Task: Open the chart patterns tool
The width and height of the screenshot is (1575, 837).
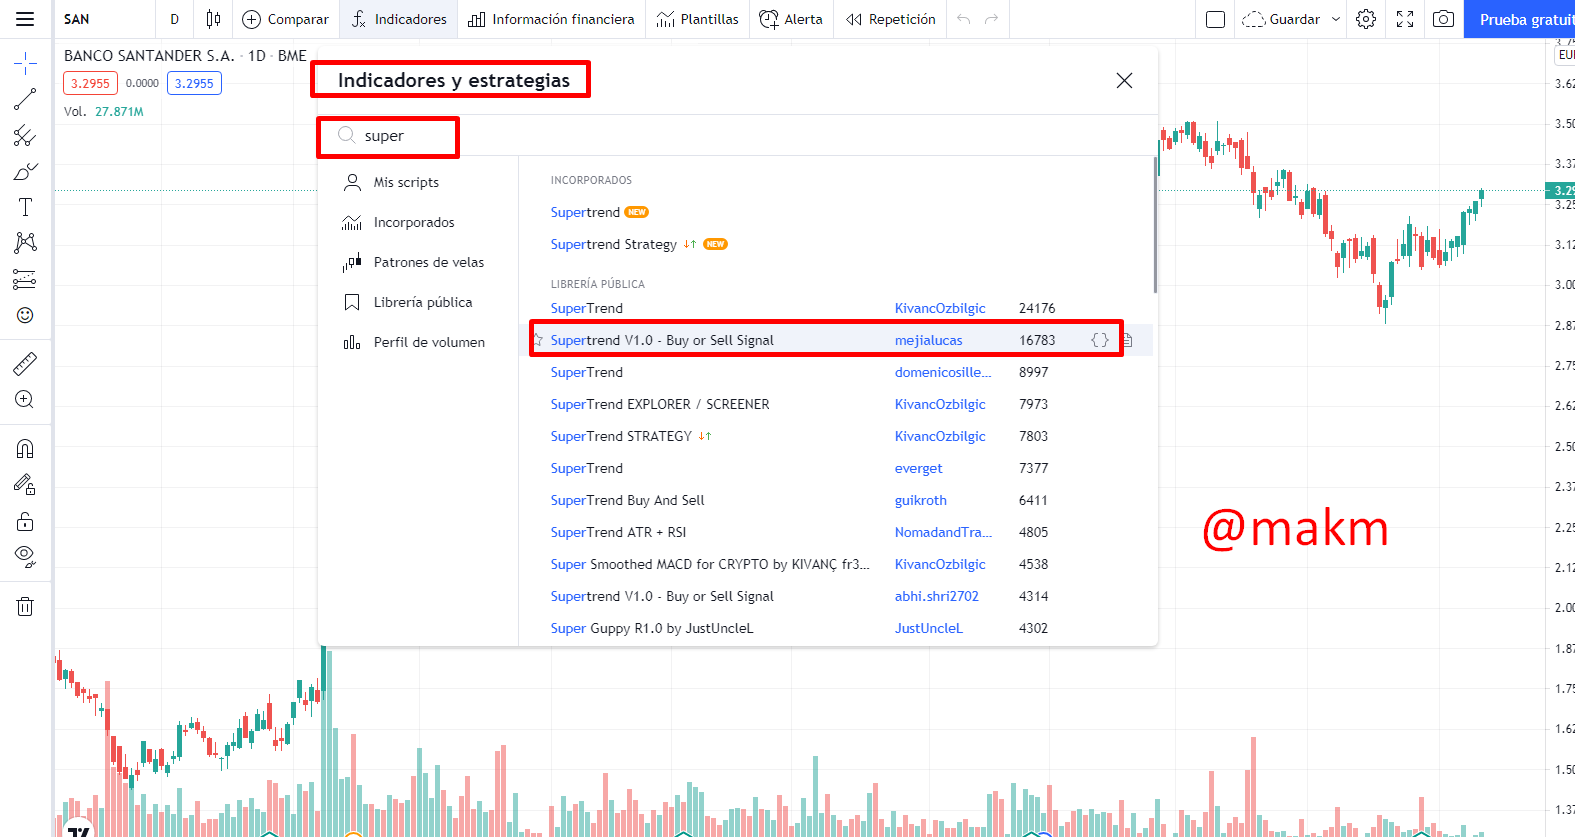Action: tap(25, 243)
